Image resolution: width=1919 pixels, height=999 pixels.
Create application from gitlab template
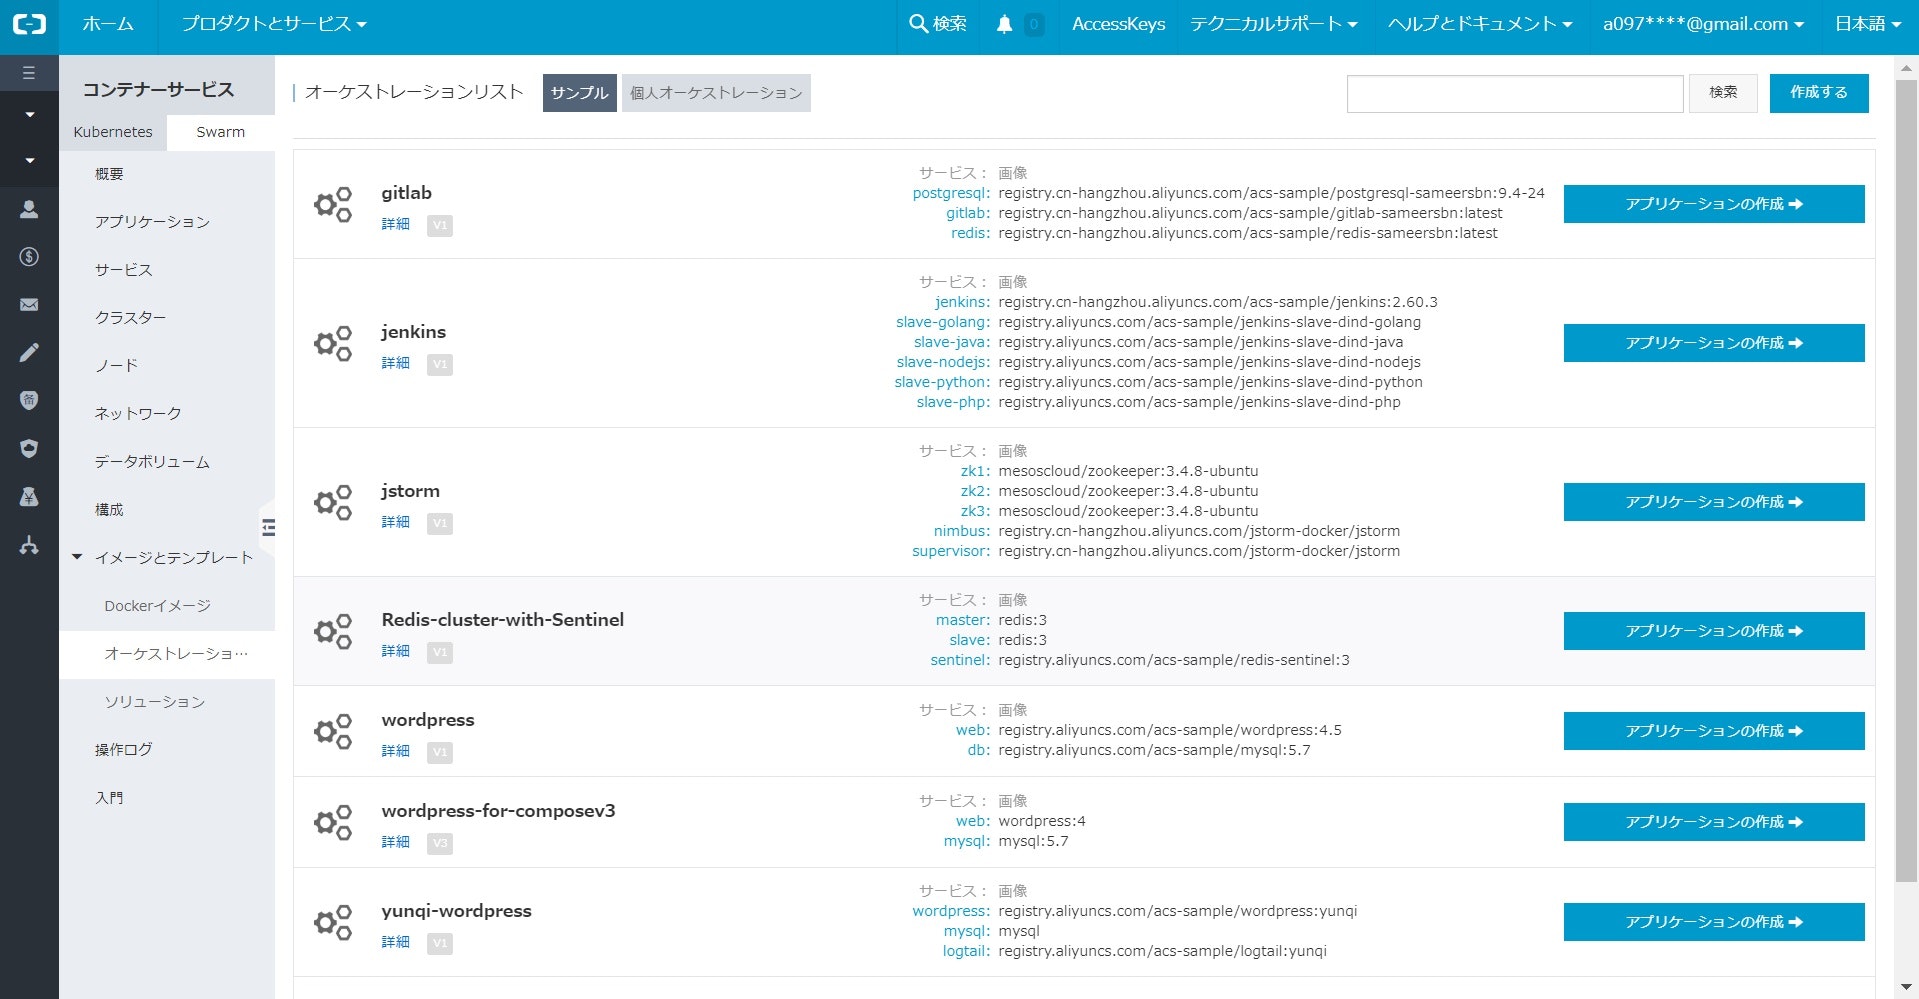1713,204
